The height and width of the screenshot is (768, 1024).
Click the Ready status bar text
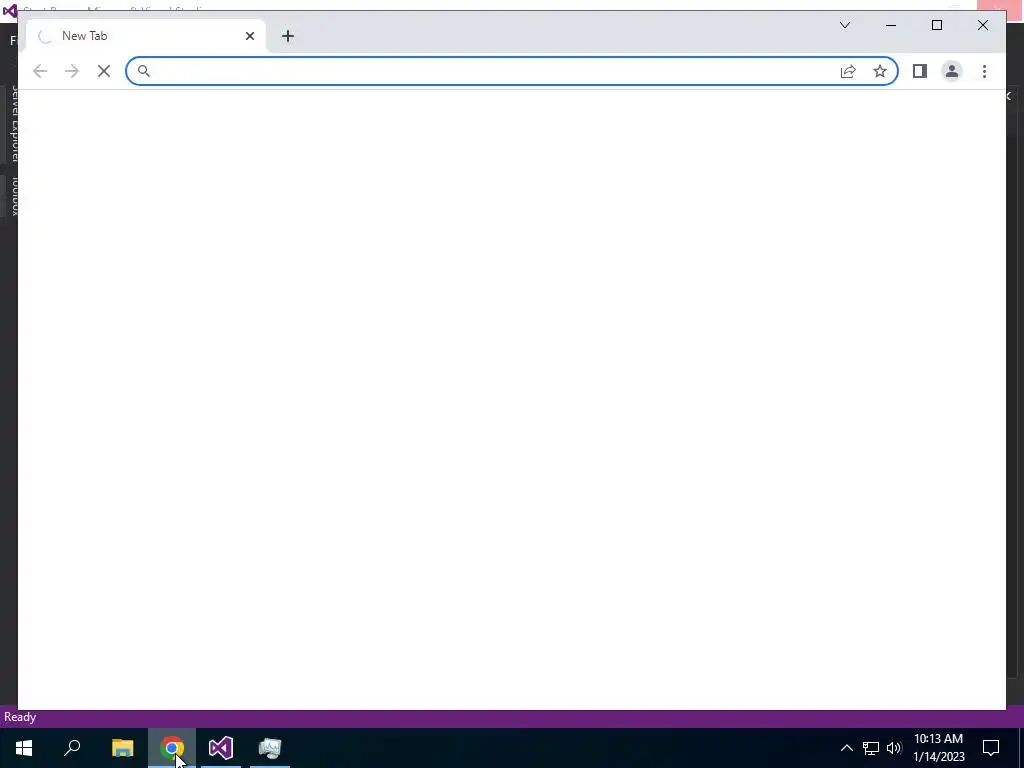click(20, 717)
